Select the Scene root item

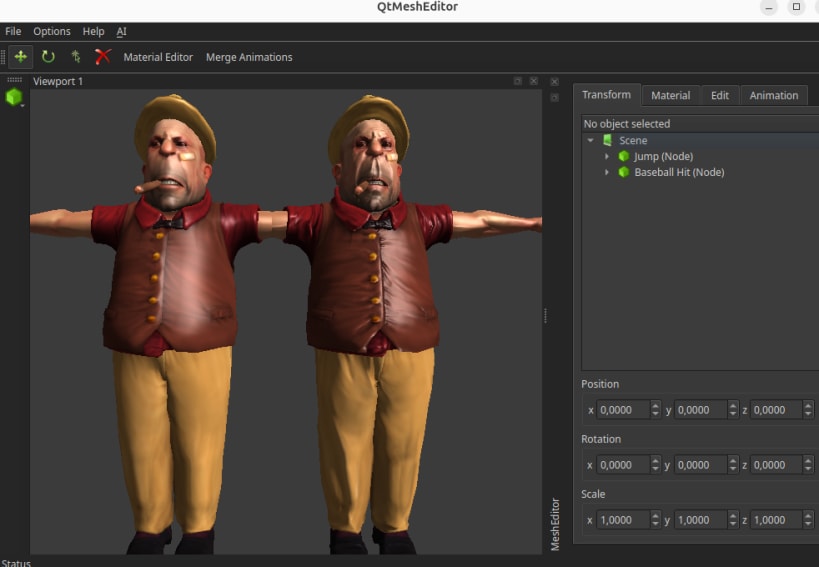point(633,140)
